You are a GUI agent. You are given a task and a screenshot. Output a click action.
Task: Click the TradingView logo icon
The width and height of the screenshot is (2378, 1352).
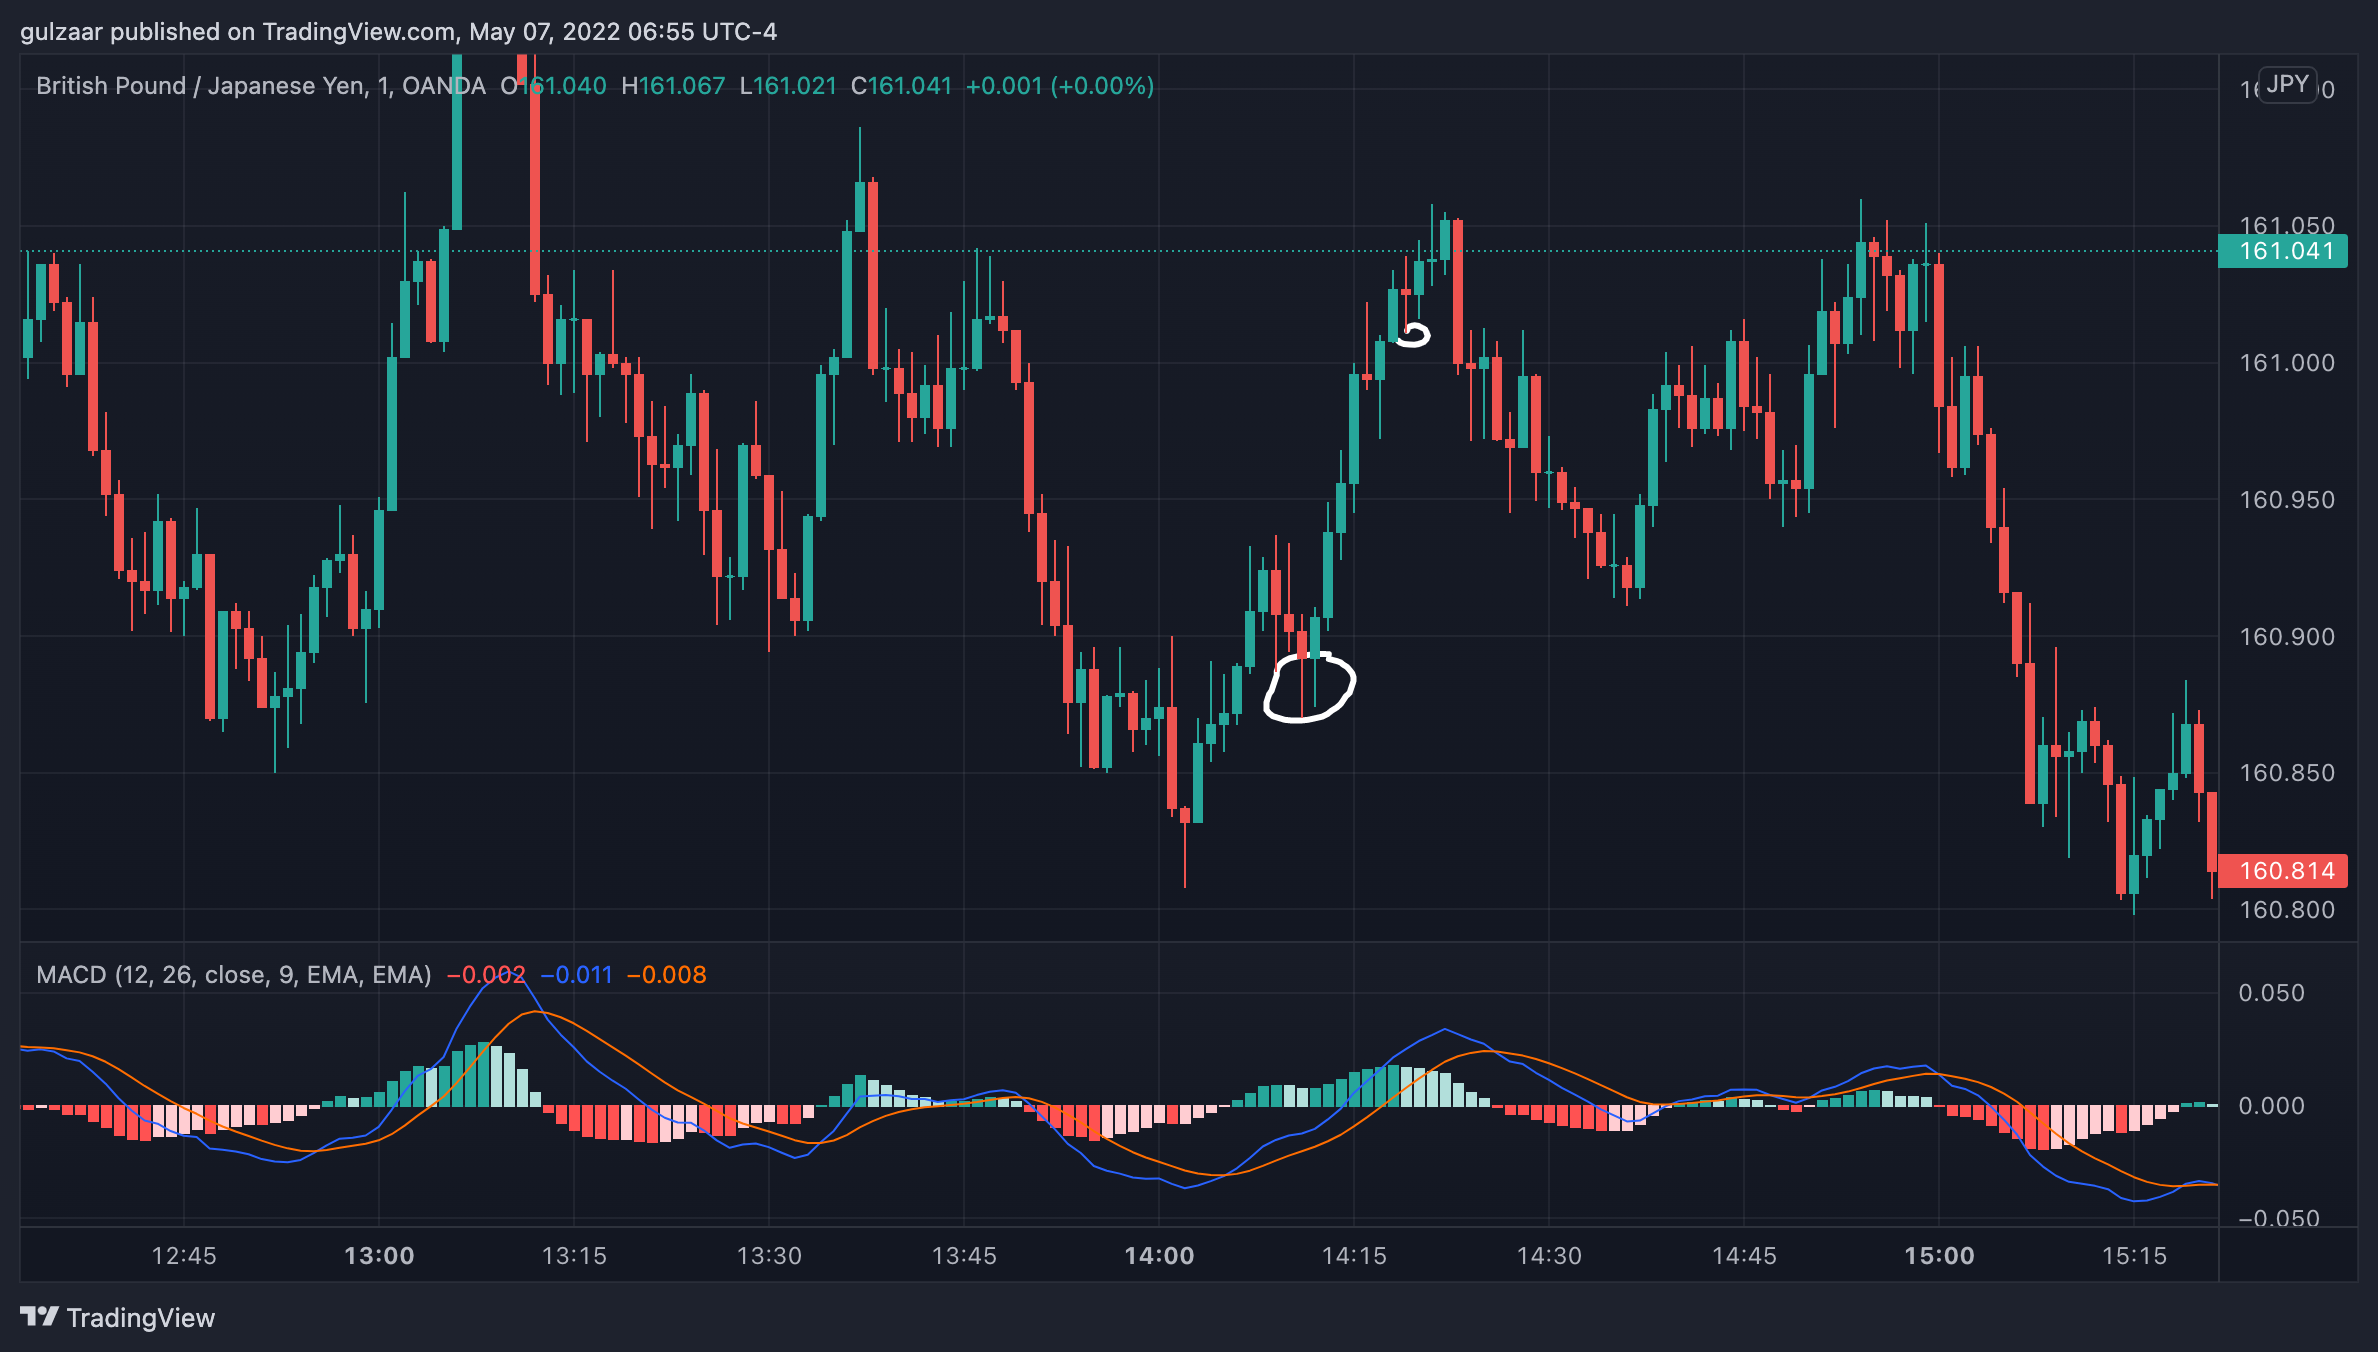[x=39, y=1316]
